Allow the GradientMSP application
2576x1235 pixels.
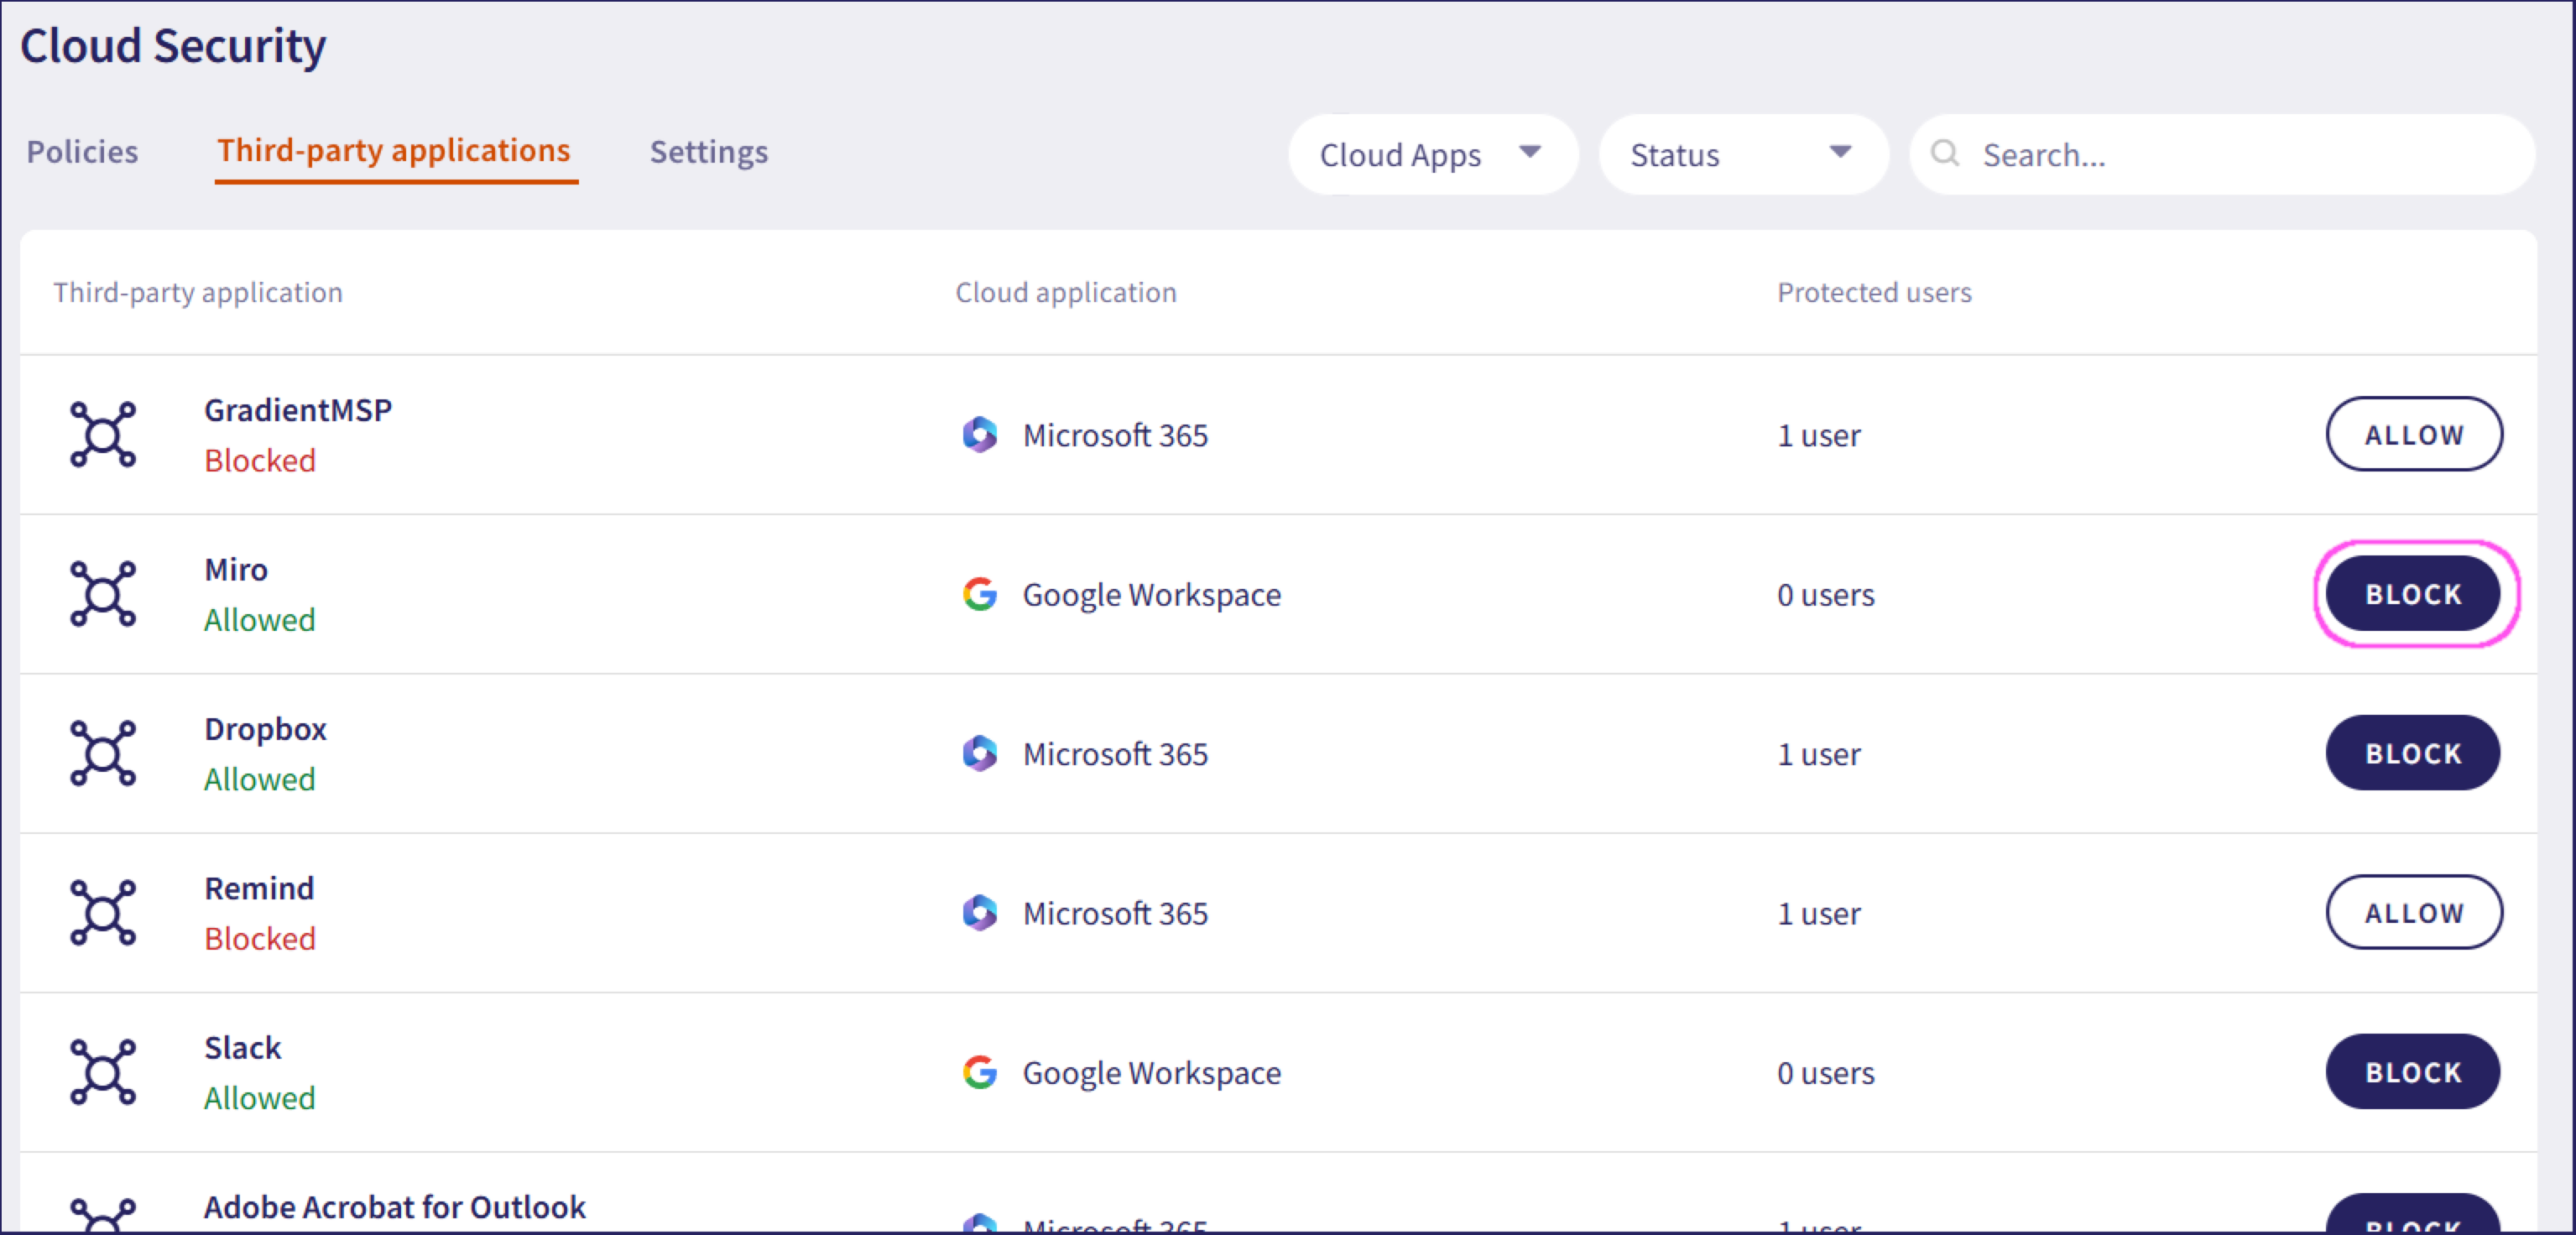click(2412, 434)
